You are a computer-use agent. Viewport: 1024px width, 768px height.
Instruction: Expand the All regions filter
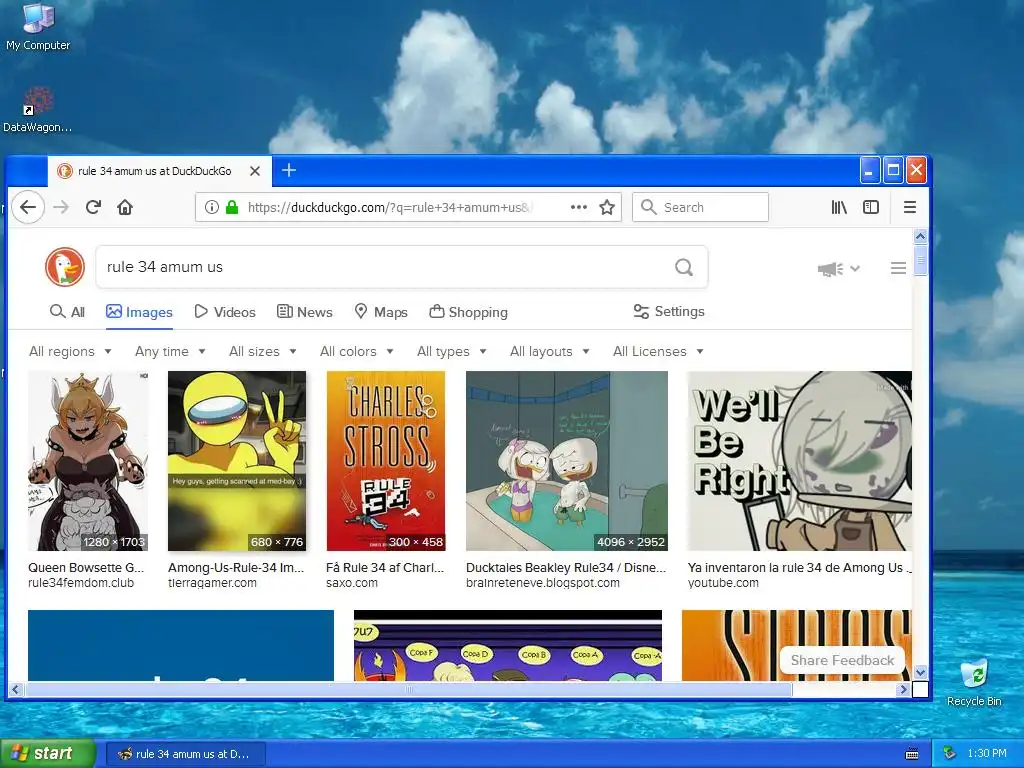(x=70, y=351)
